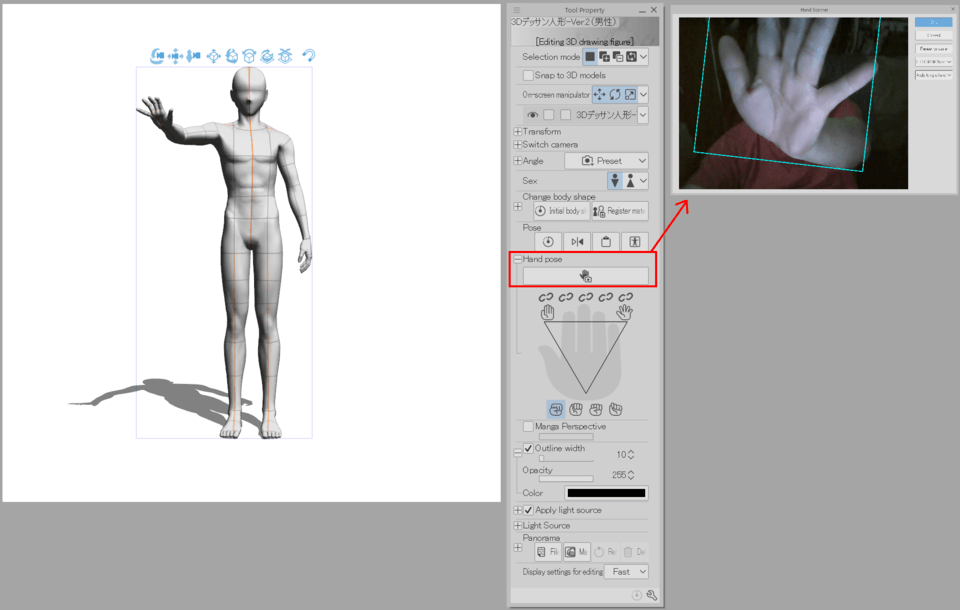
Task: Open the black outline Color swatch
Action: (606, 493)
